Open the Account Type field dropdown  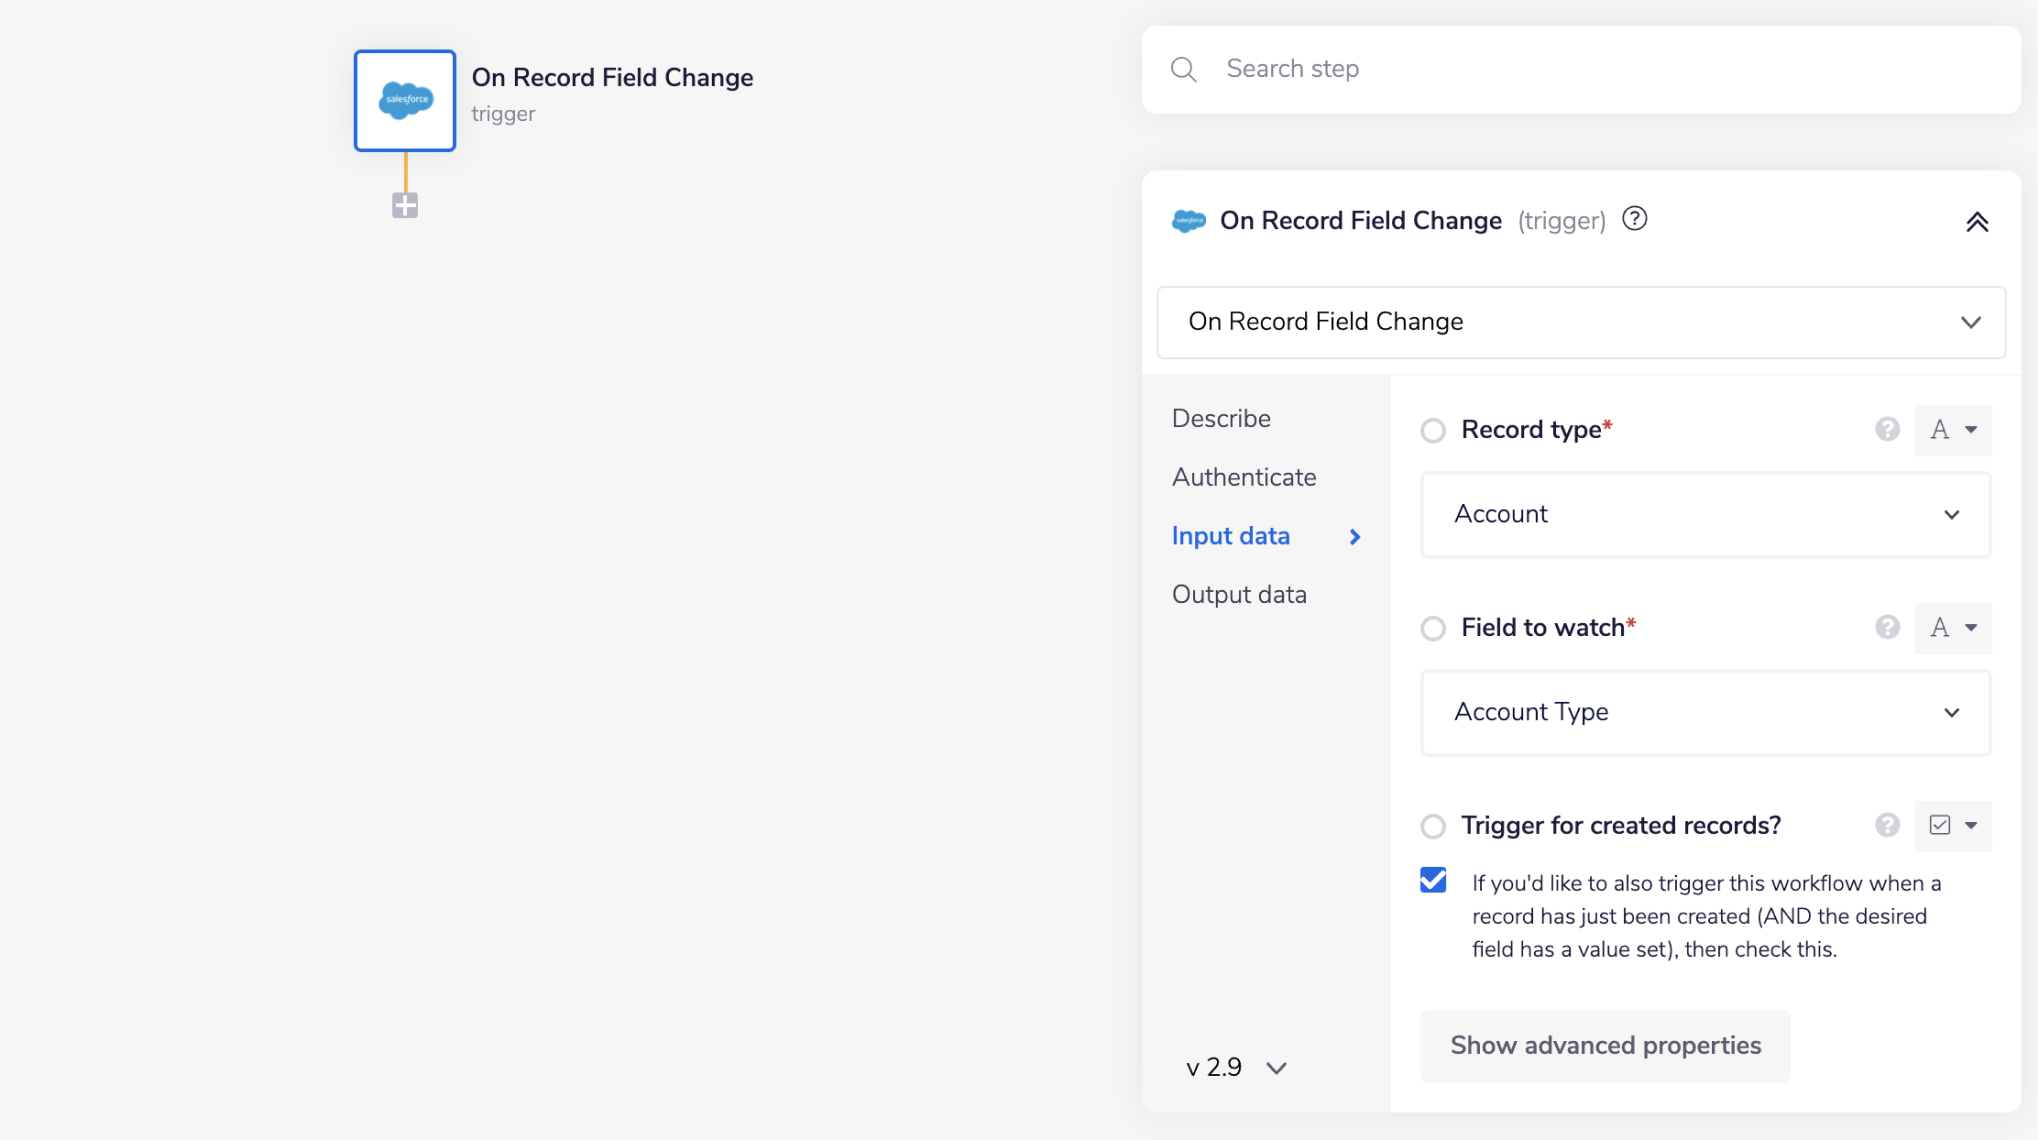1704,712
